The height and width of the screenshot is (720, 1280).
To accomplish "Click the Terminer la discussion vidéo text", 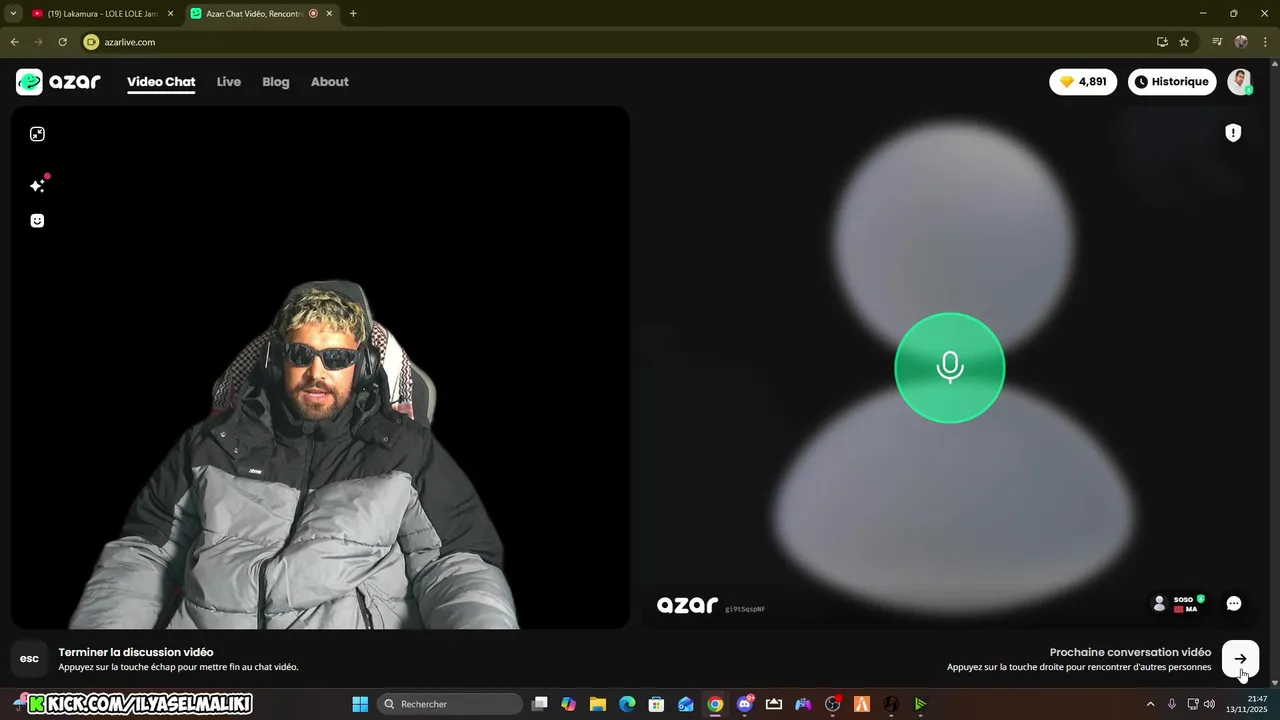I will 136,652.
